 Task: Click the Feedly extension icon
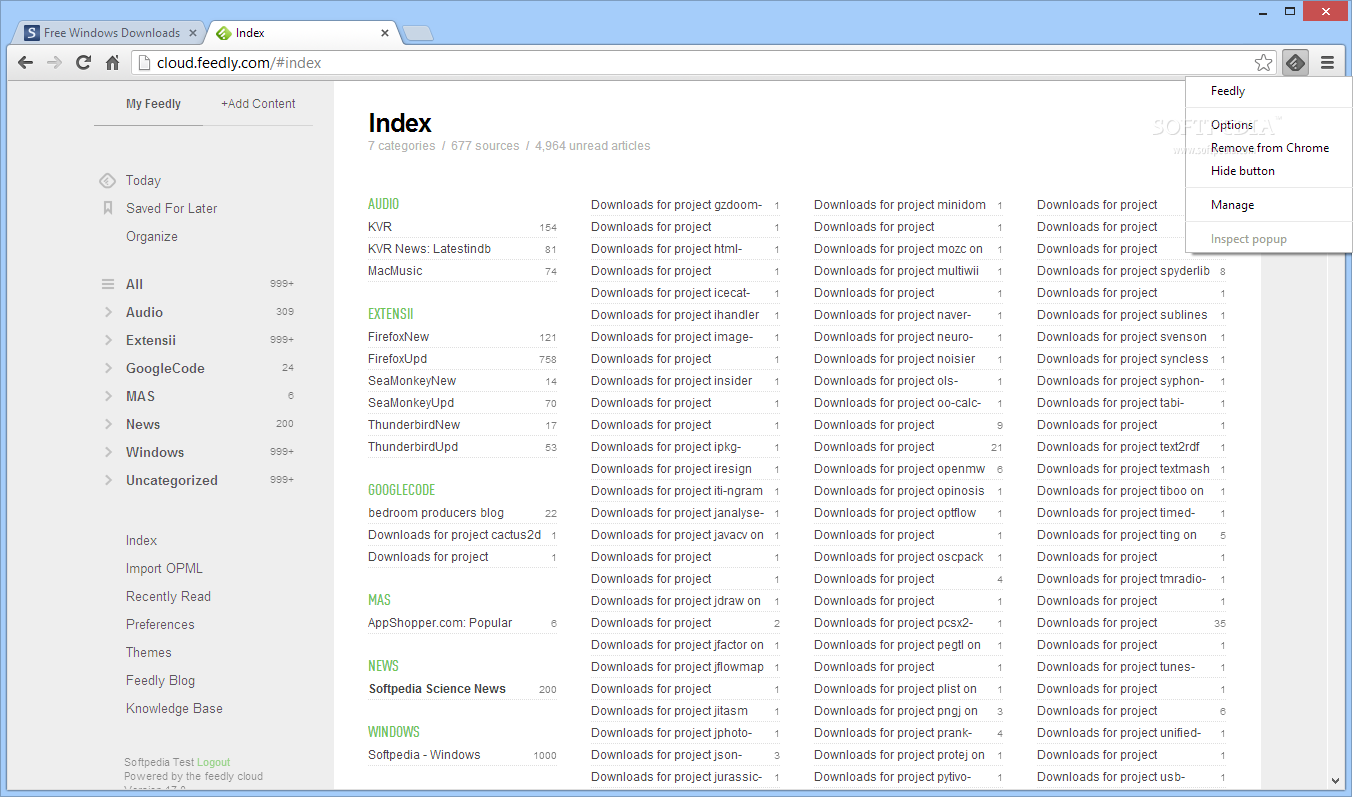pyautogui.click(x=1295, y=63)
